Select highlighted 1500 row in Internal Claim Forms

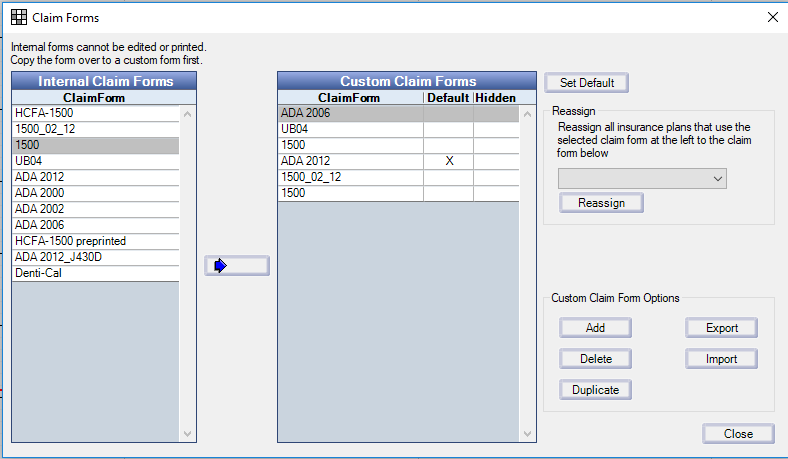coord(95,145)
